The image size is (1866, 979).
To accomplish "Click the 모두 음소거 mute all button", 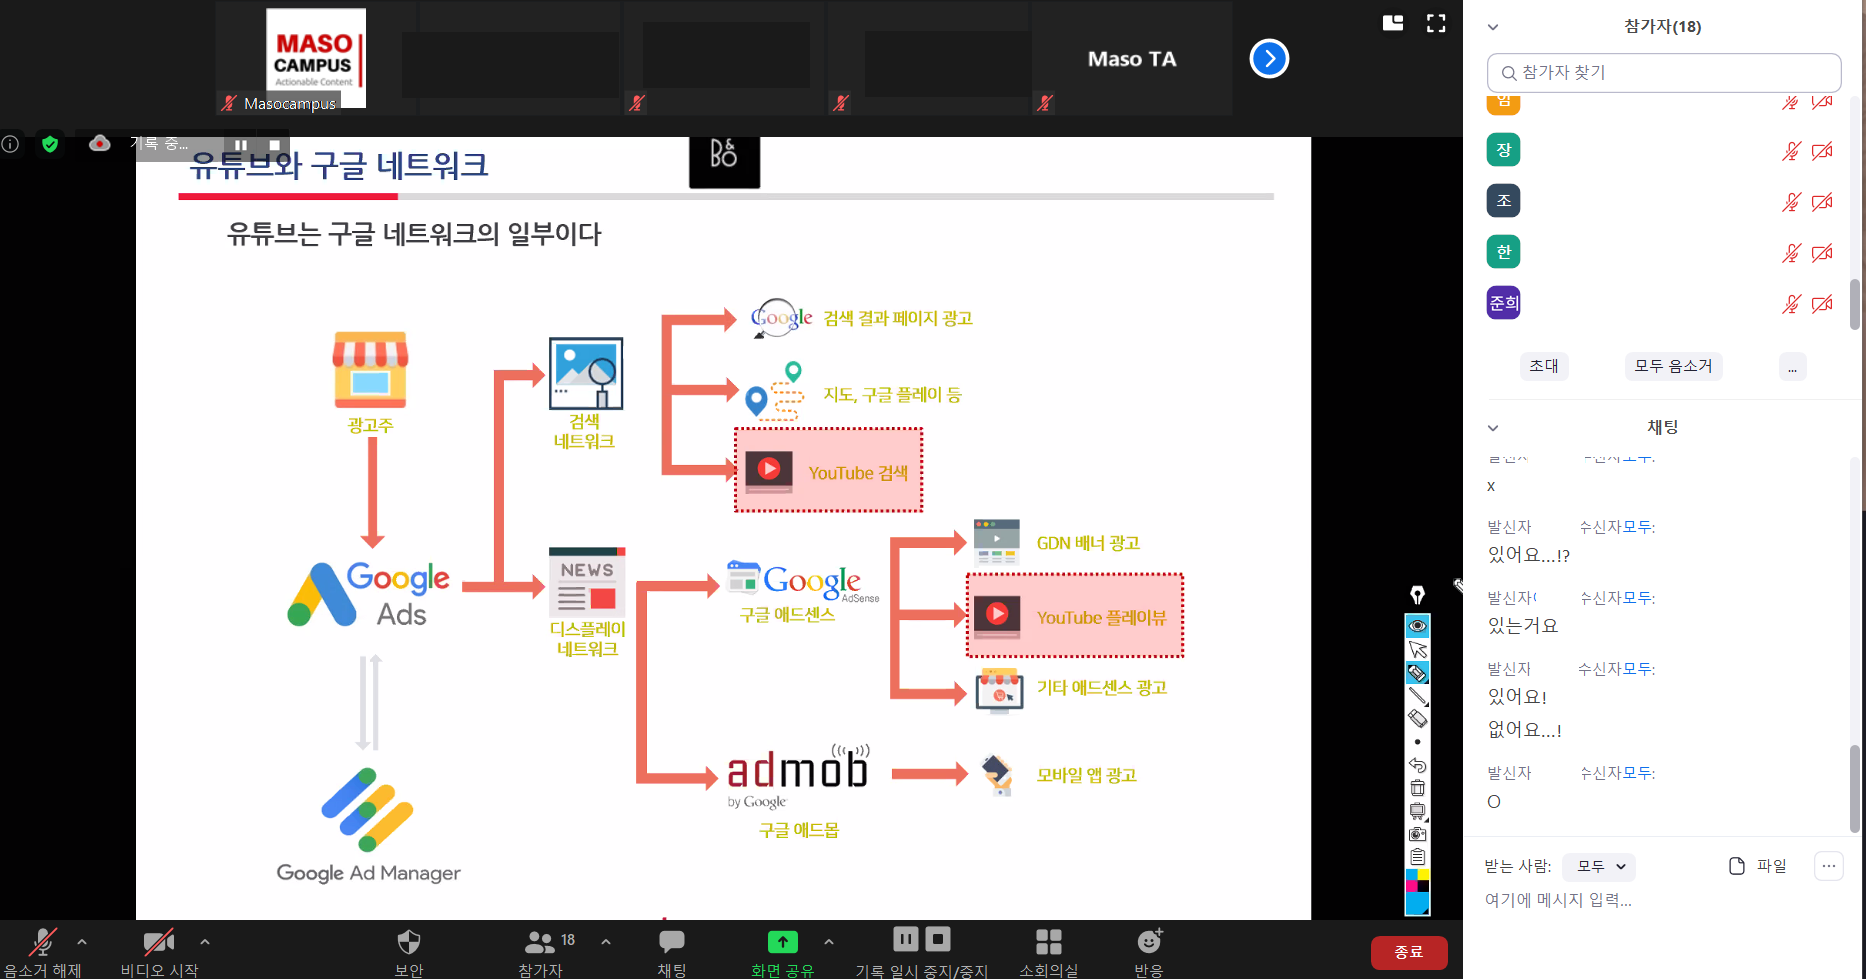I will 1673,366.
